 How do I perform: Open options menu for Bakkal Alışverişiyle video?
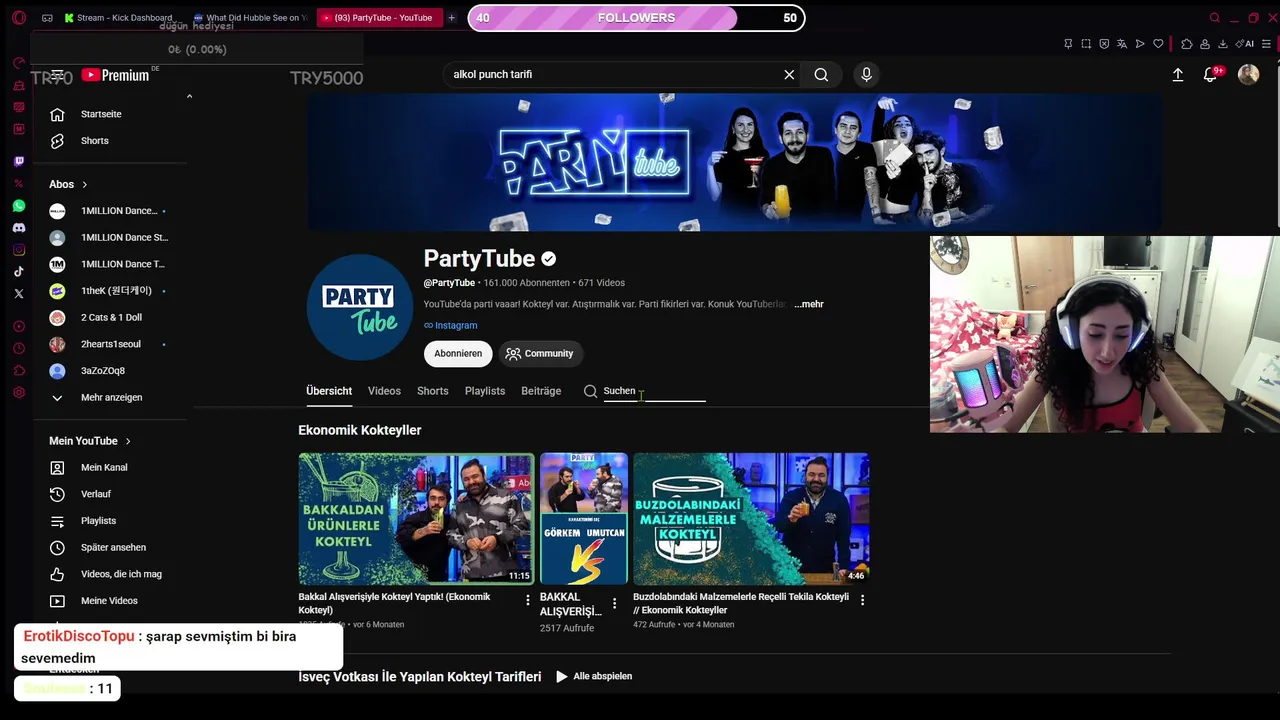coord(528,600)
